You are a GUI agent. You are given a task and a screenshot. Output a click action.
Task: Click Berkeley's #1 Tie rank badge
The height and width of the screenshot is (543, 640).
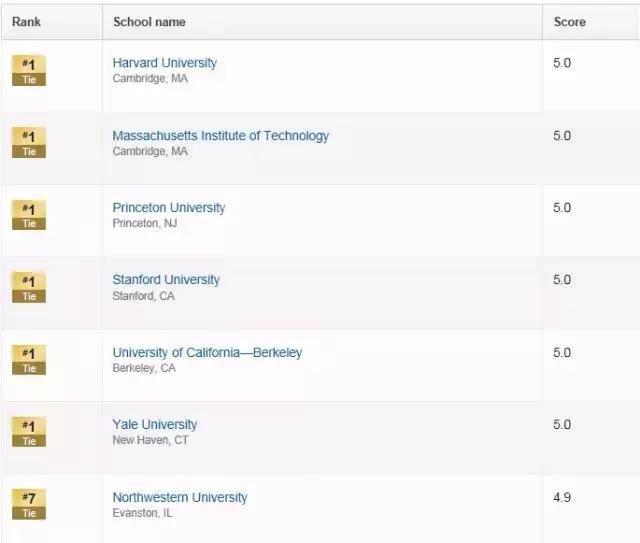pyautogui.click(x=29, y=360)
